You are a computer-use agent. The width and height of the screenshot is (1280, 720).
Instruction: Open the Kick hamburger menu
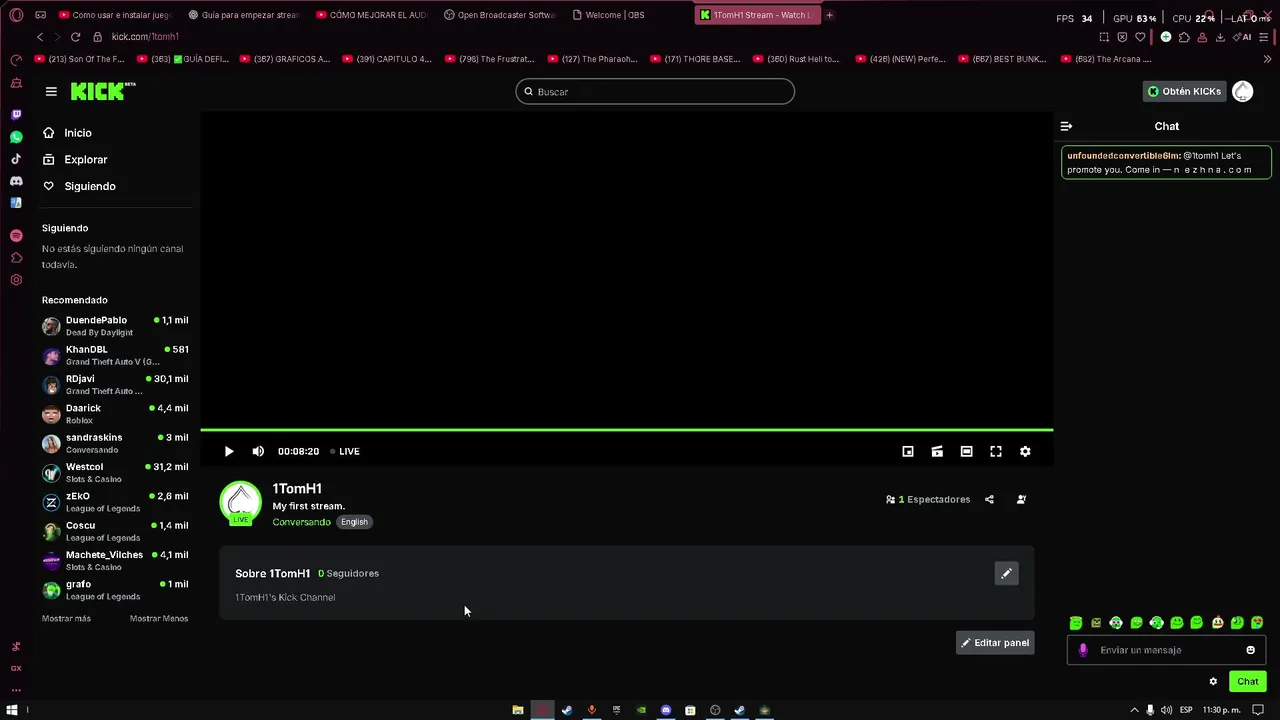point(51,91)
